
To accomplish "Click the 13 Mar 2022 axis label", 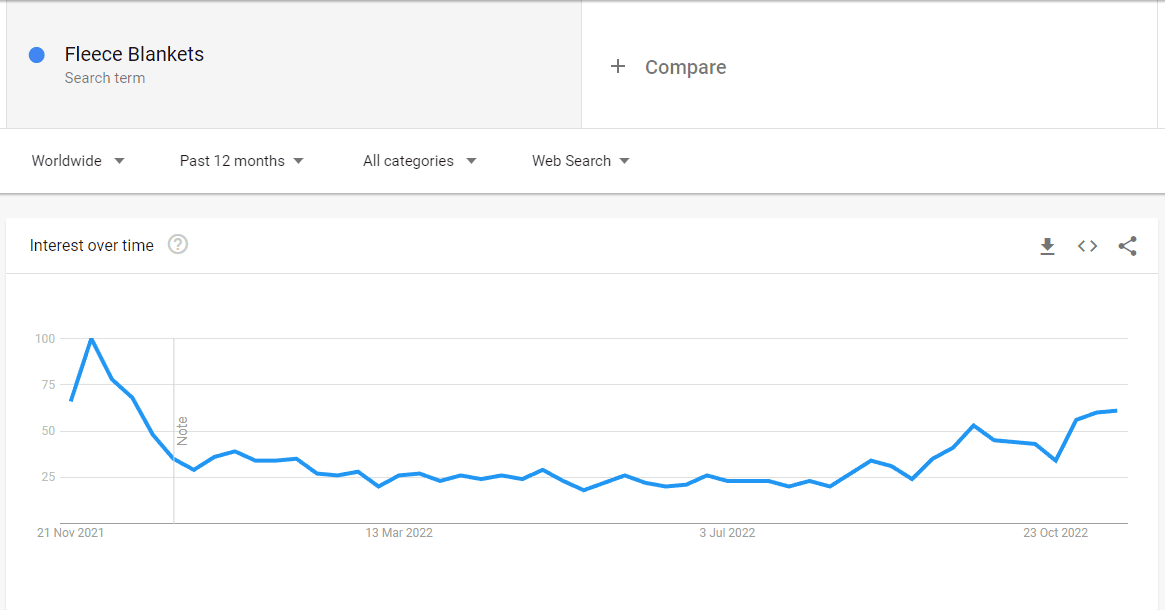I will pos(399,533).
